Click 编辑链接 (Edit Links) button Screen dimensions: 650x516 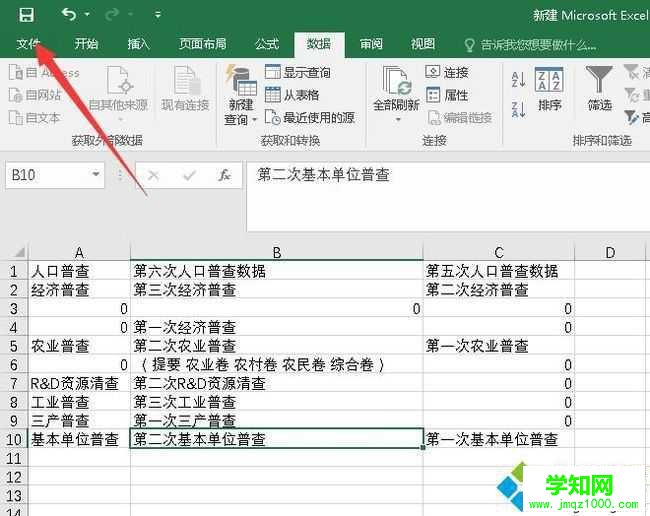pyautogui.click(x=460, y=118)
